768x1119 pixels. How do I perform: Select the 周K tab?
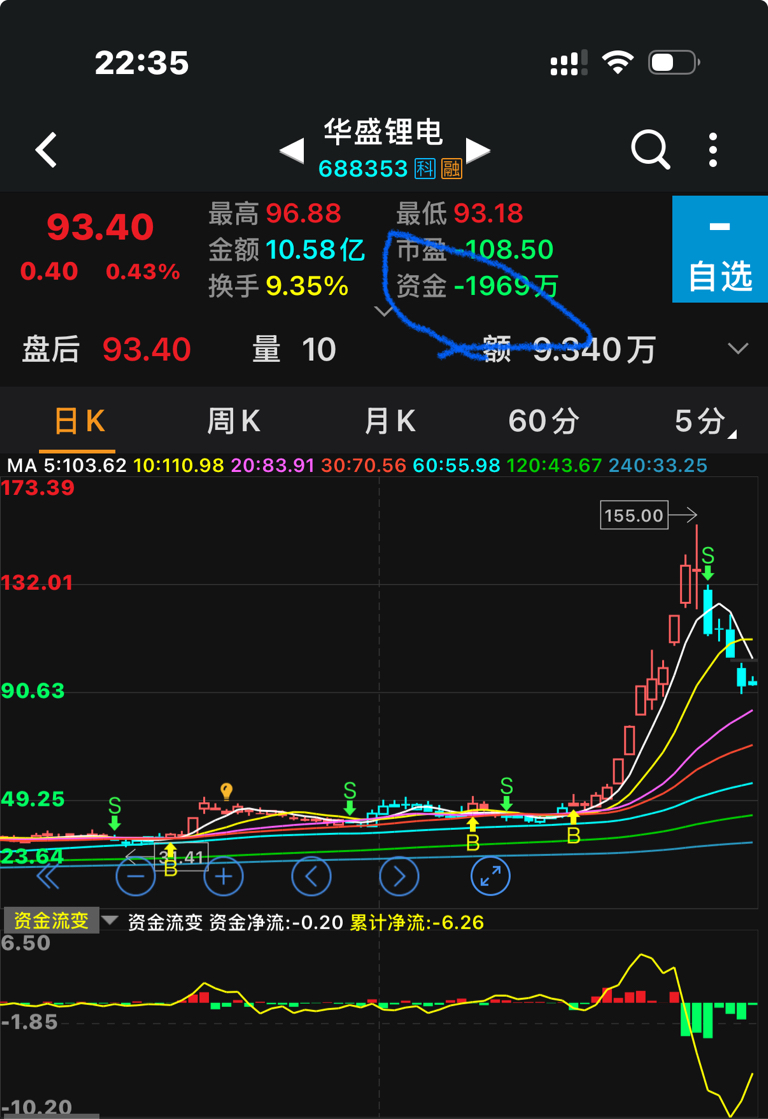click(x=233, y=421)
